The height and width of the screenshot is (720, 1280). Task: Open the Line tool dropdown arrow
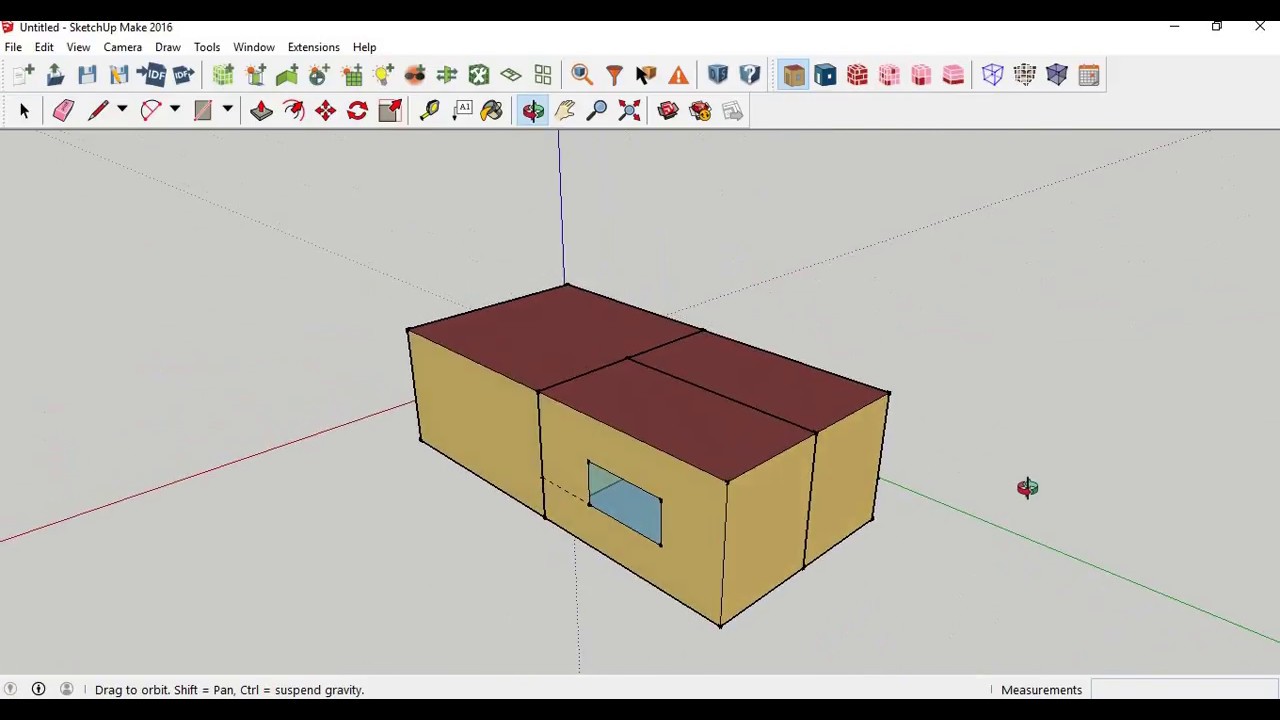pos(122,110)
